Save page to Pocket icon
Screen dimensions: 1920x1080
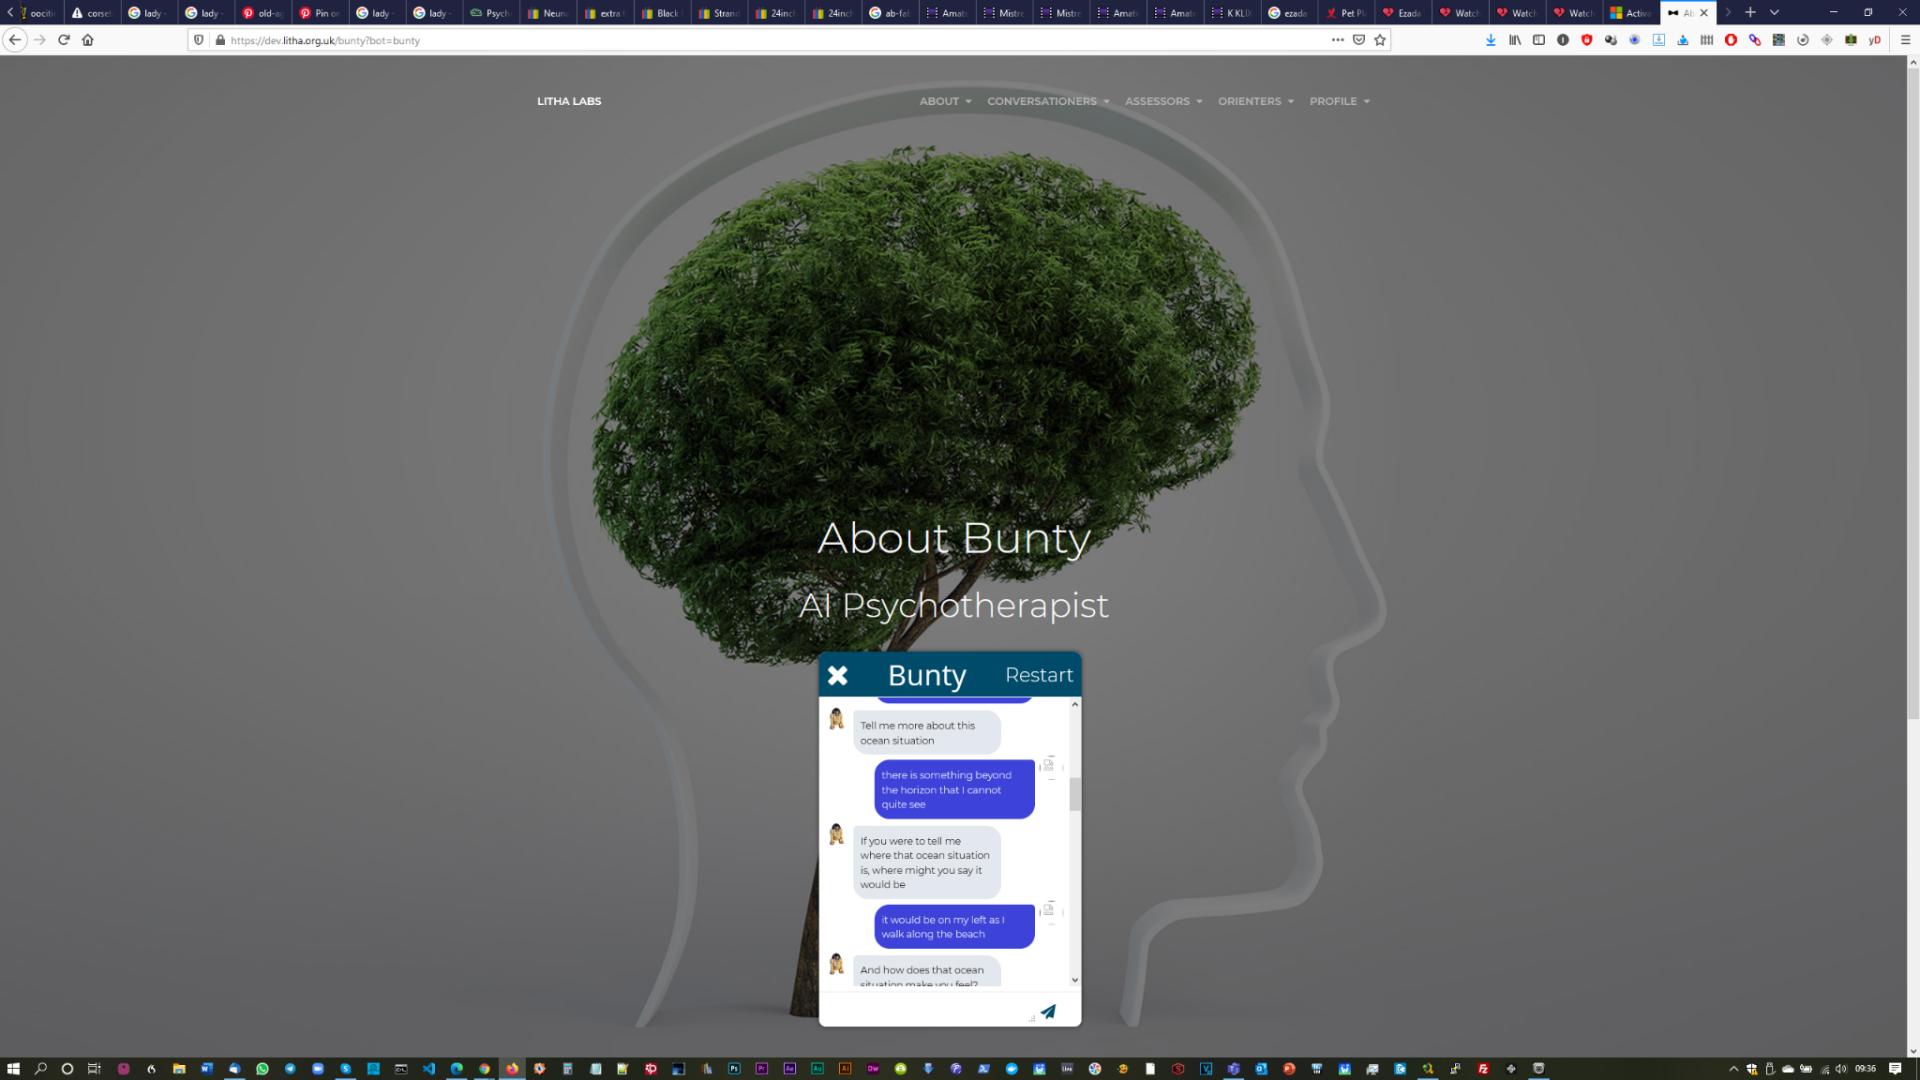(1358, 40)
